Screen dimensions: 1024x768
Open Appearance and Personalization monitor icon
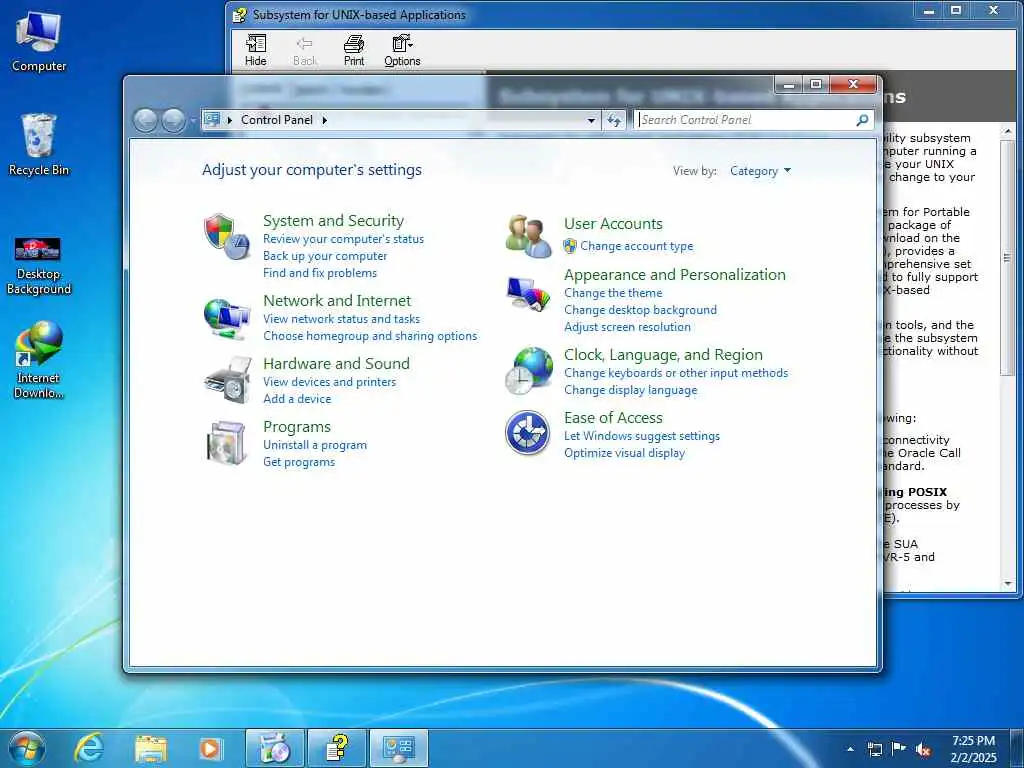pos(528,294)
